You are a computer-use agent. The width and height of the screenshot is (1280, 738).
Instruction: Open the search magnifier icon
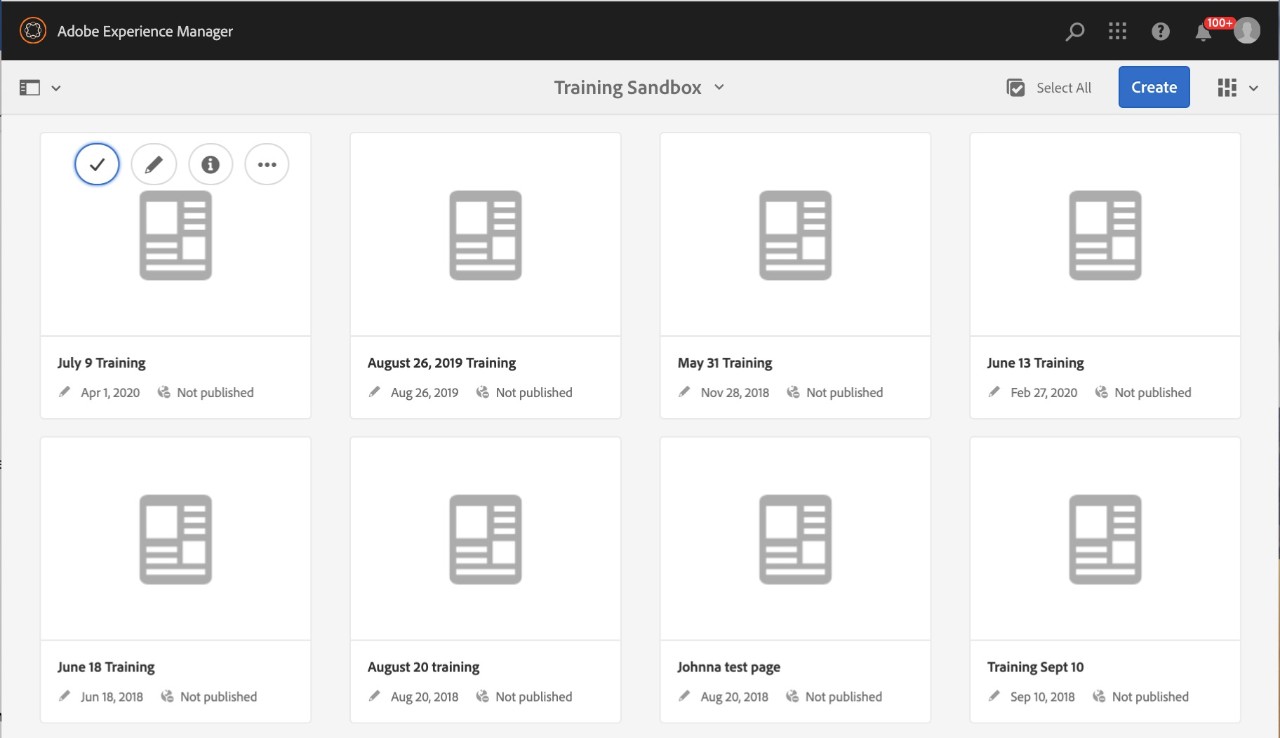(x=1075, y=32)
